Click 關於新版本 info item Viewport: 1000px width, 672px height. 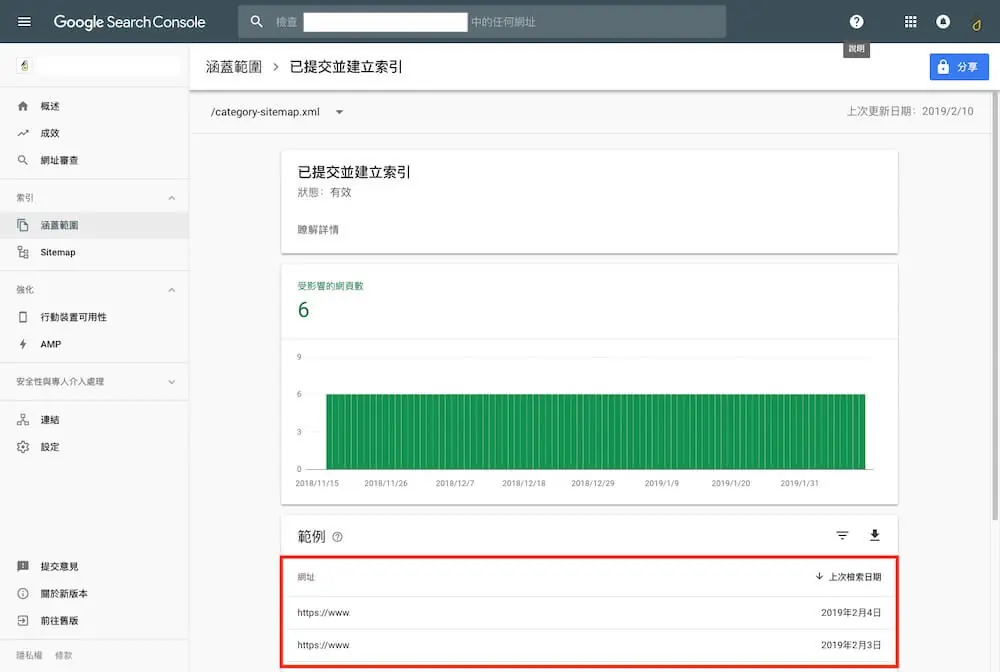tap(94, 594)
